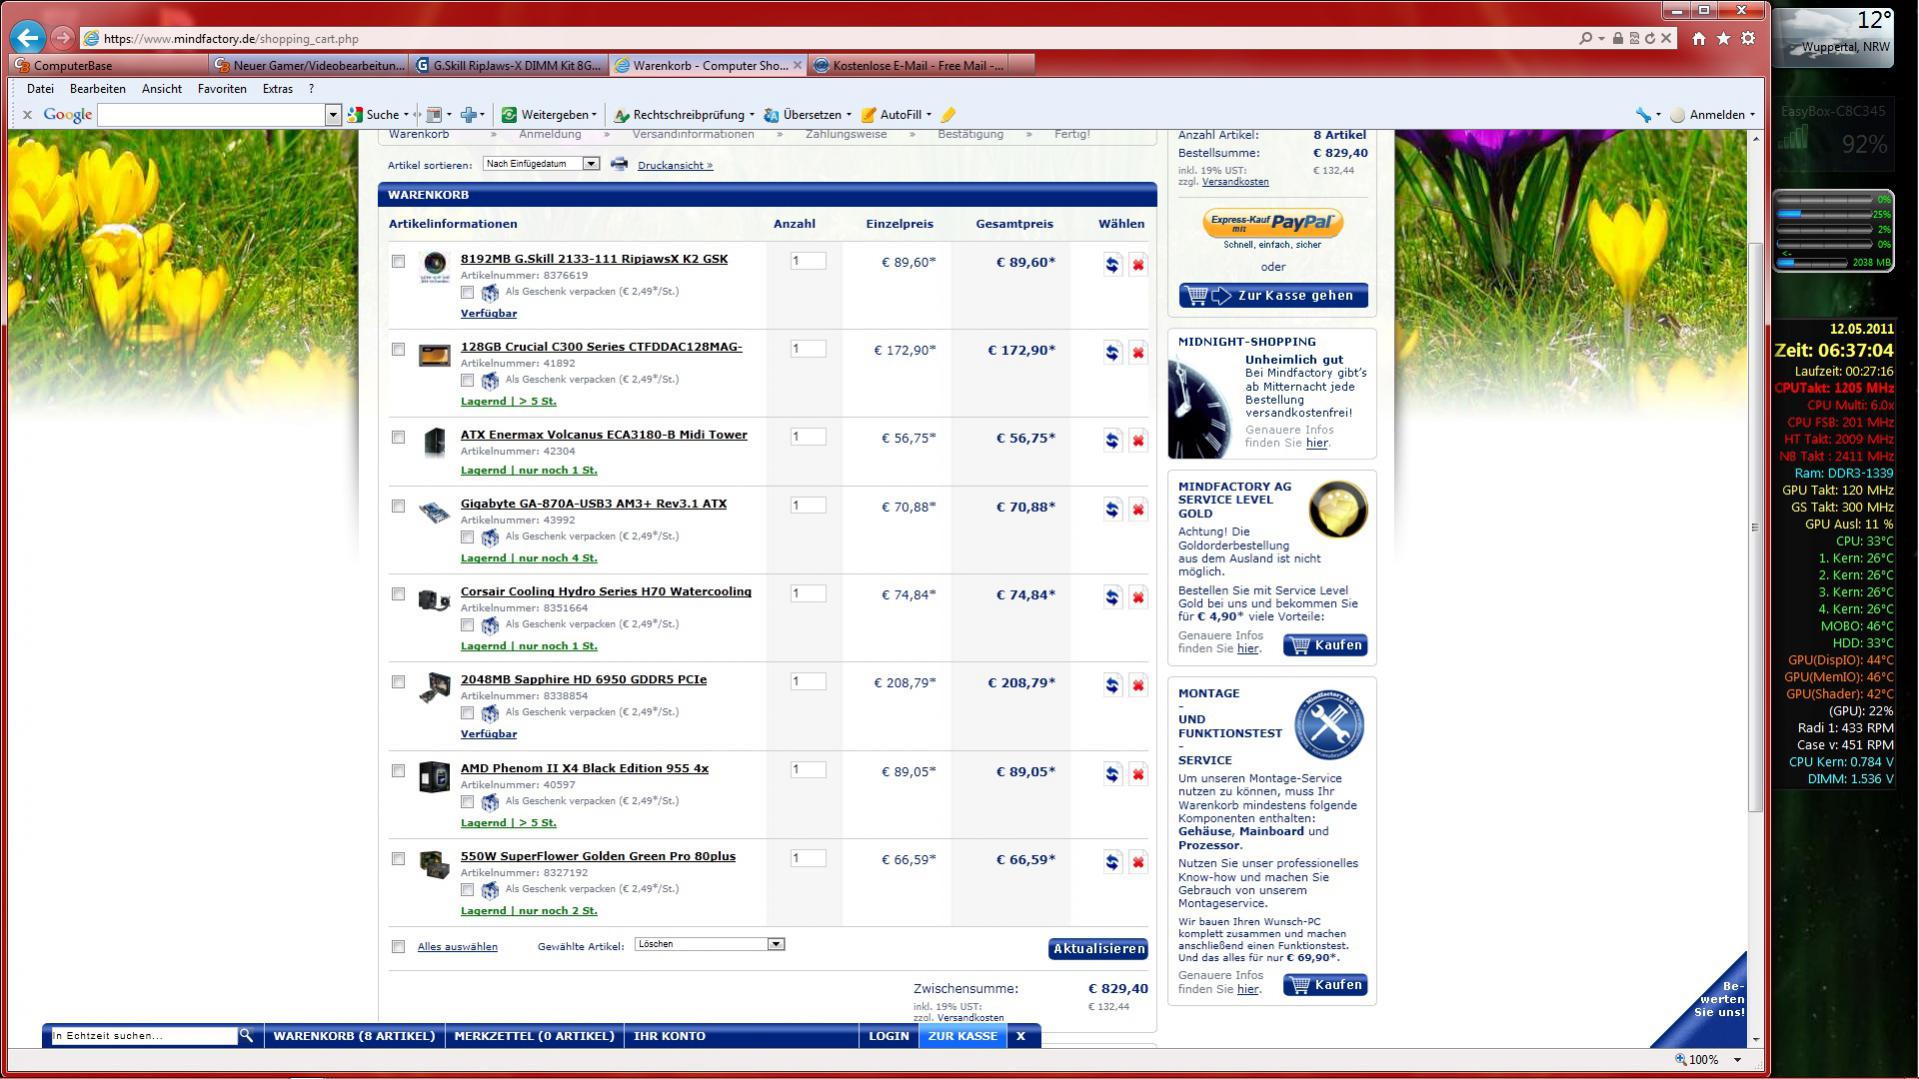Click the browser address bar URL

(x=231, y=39)
